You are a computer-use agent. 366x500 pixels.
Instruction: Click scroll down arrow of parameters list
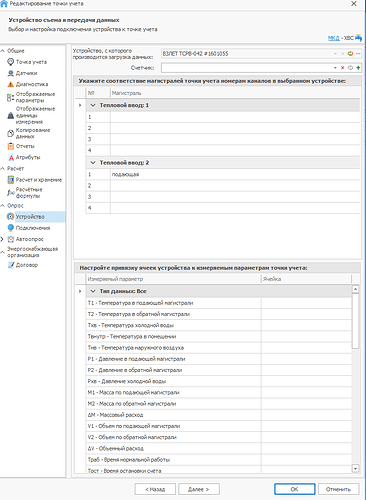356,468
